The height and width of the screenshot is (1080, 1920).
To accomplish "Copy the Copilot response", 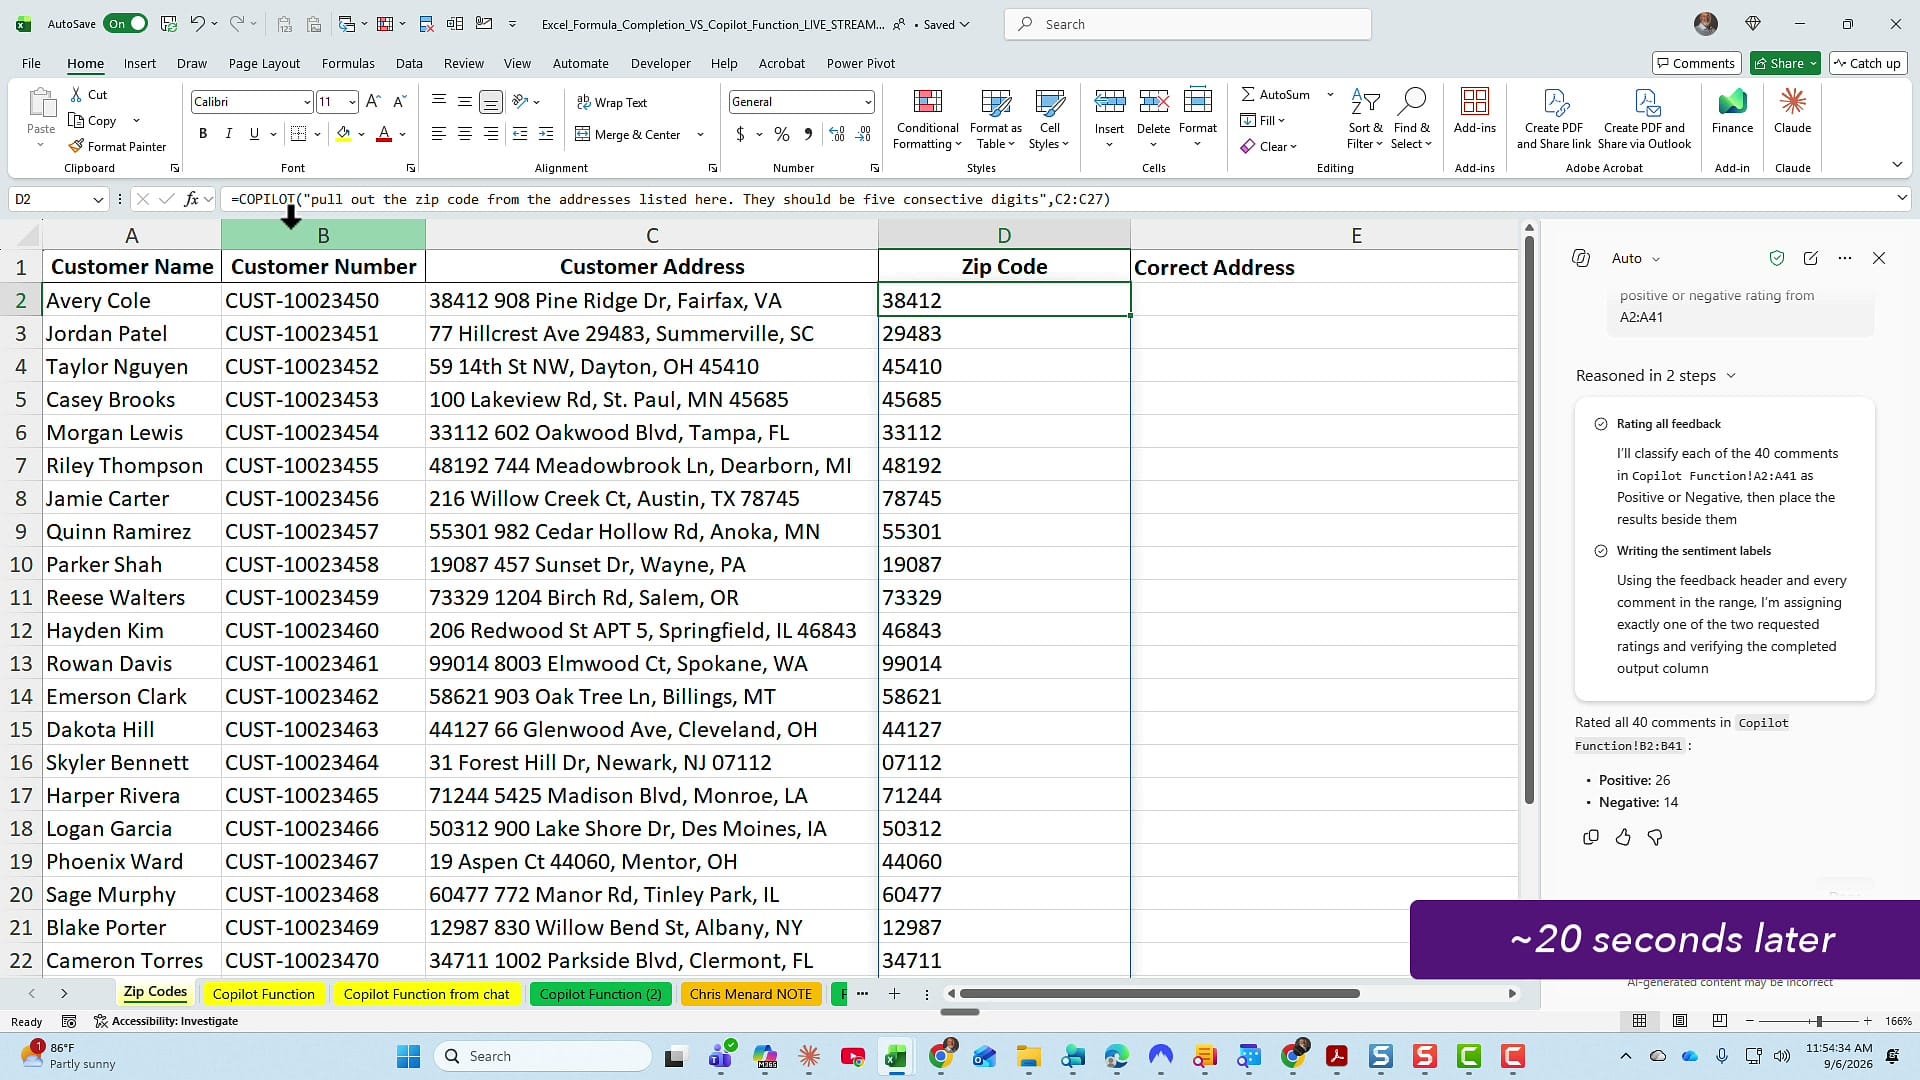I will click(x=1591, y=837).
